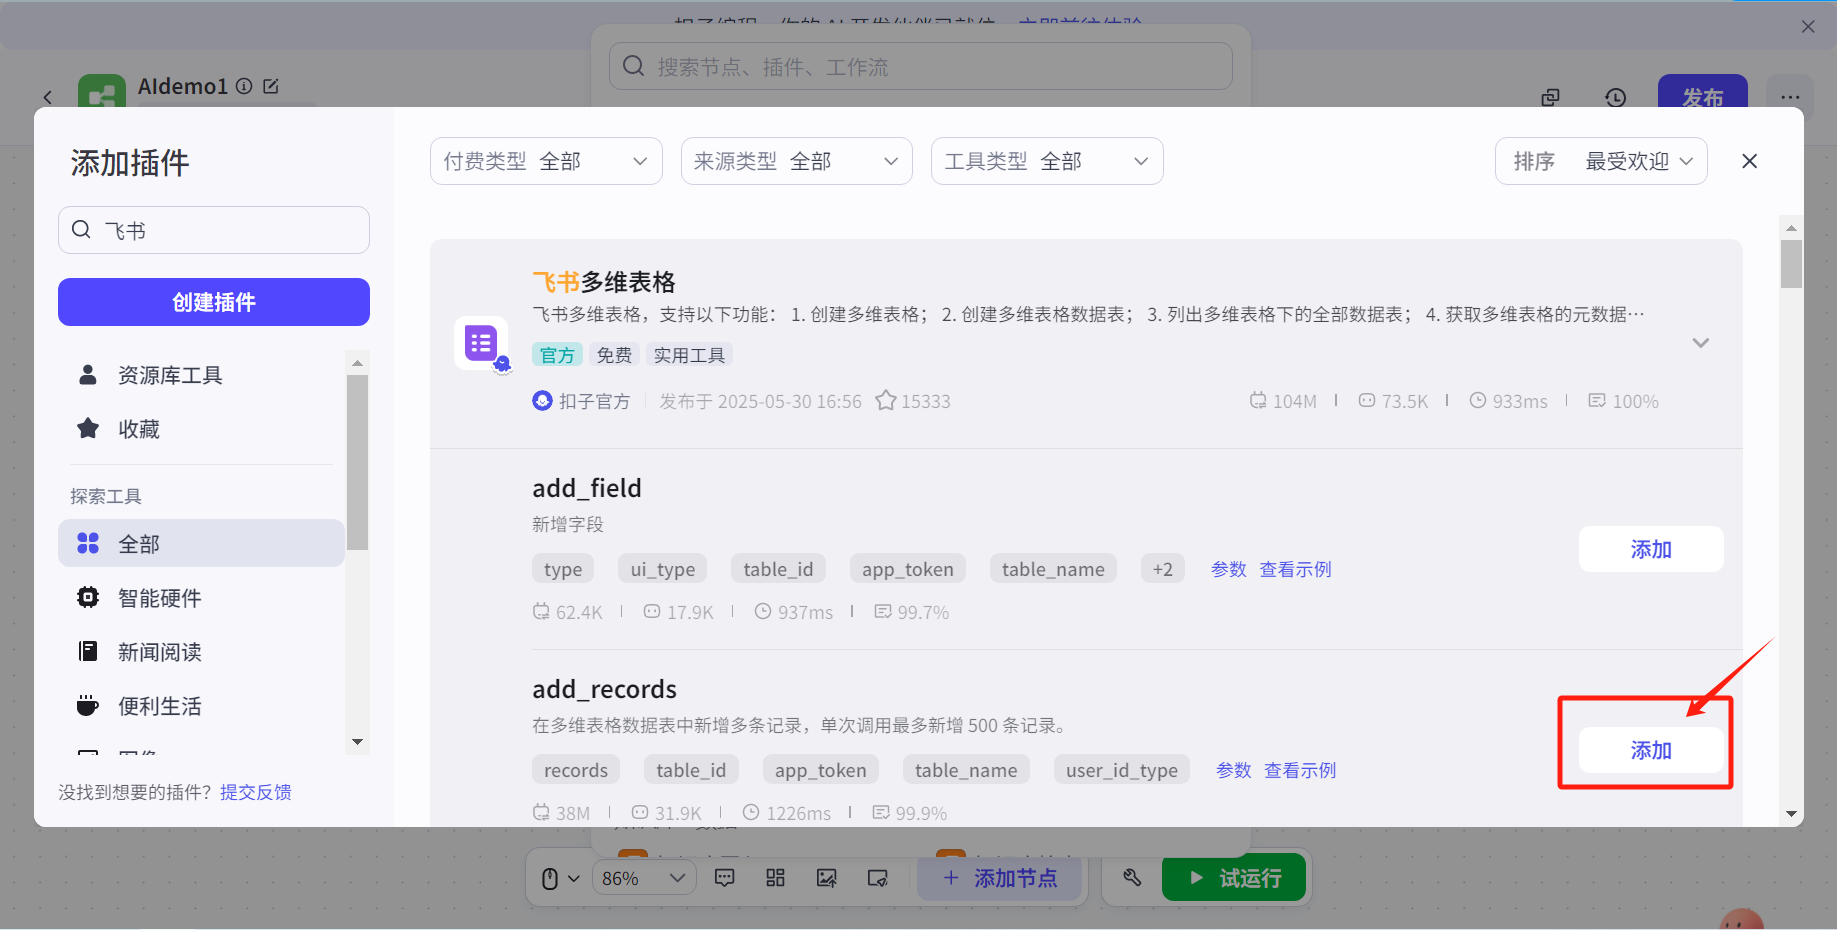
Task: Click the mouse mode icon in bottom toolbar
Action: pyautogui.click(x=550, y=878)
